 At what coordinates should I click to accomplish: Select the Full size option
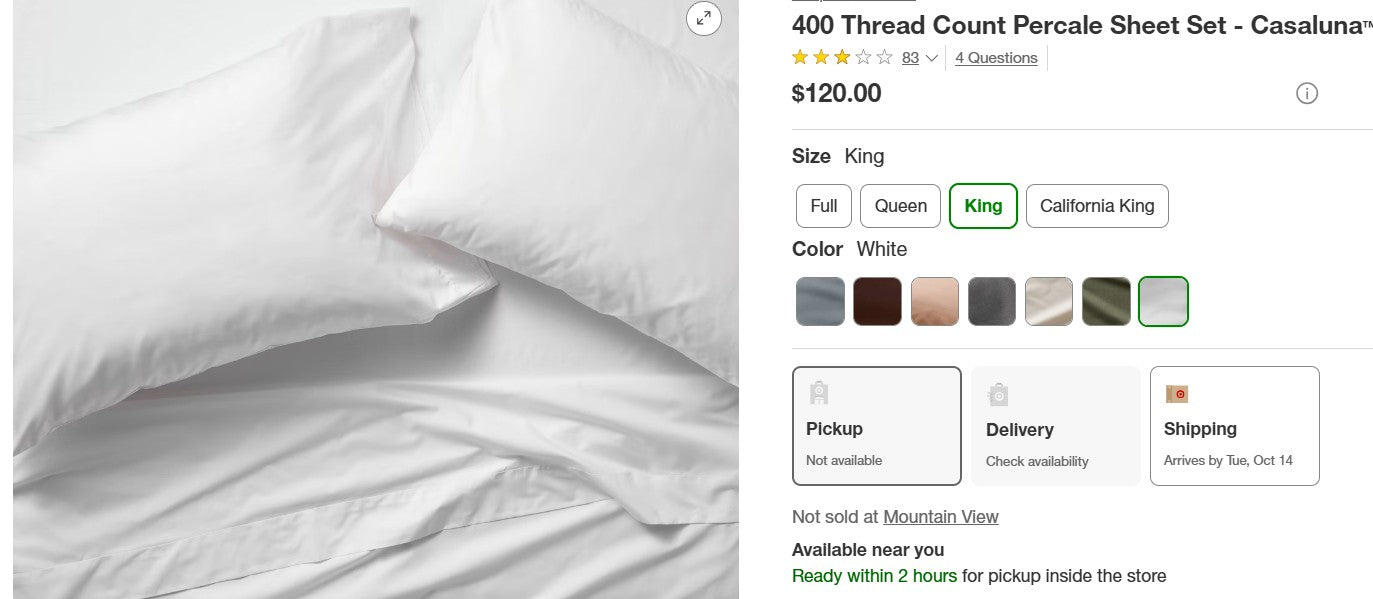pyautogui.click(x=823, y=206)
